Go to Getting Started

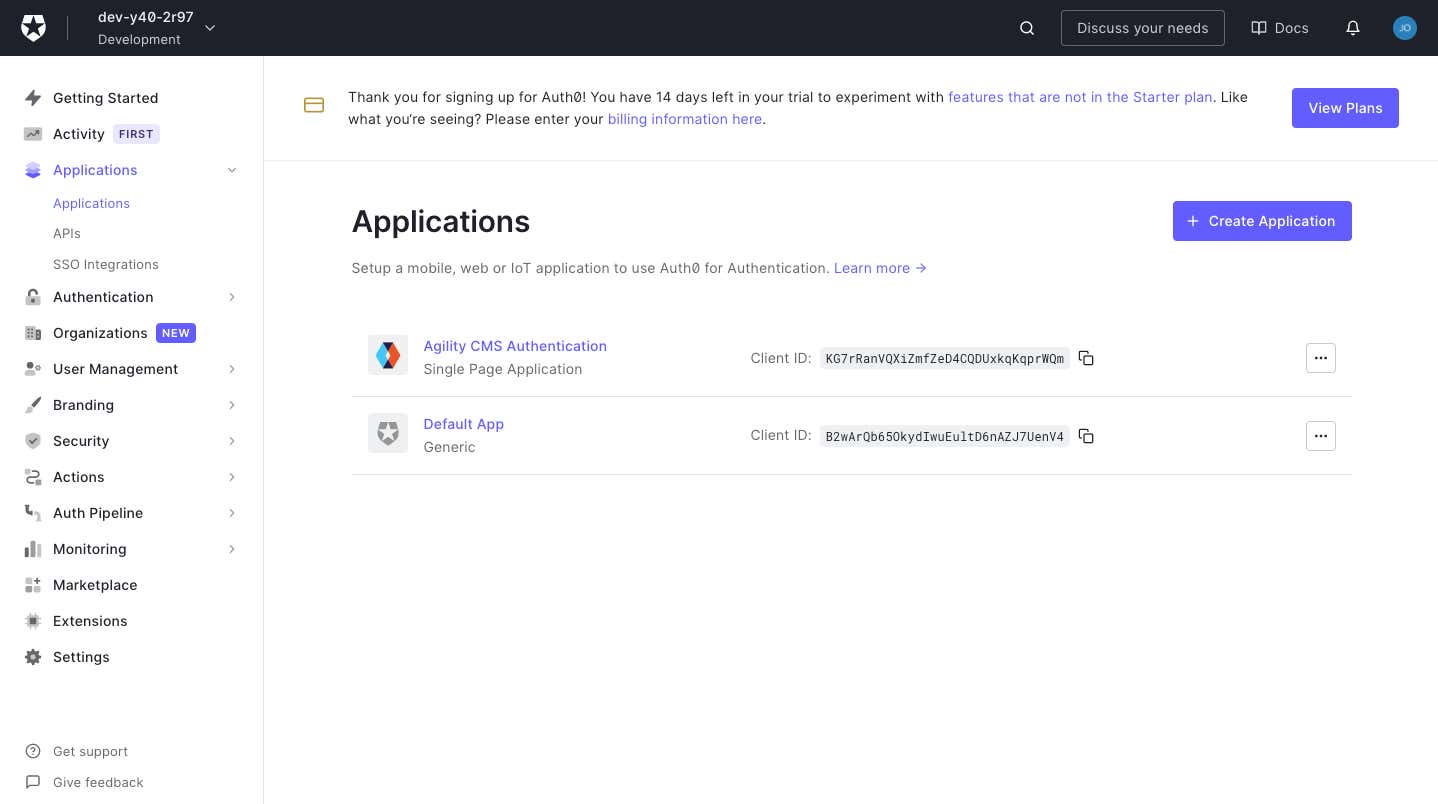point(105,98)
